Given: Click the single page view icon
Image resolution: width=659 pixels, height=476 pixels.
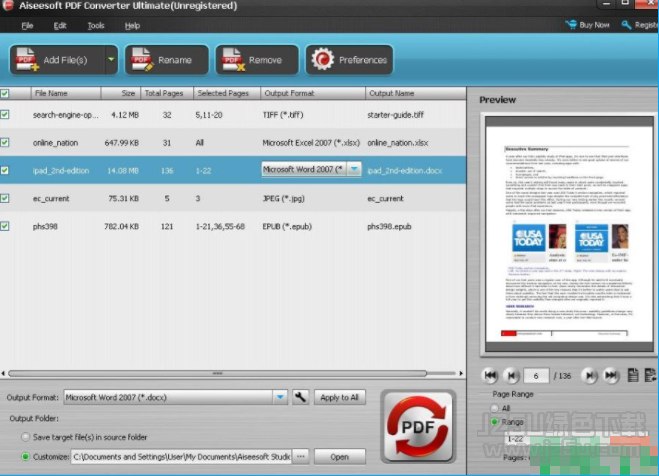Looking at the screenshot, I should click(x=633, y=375).
